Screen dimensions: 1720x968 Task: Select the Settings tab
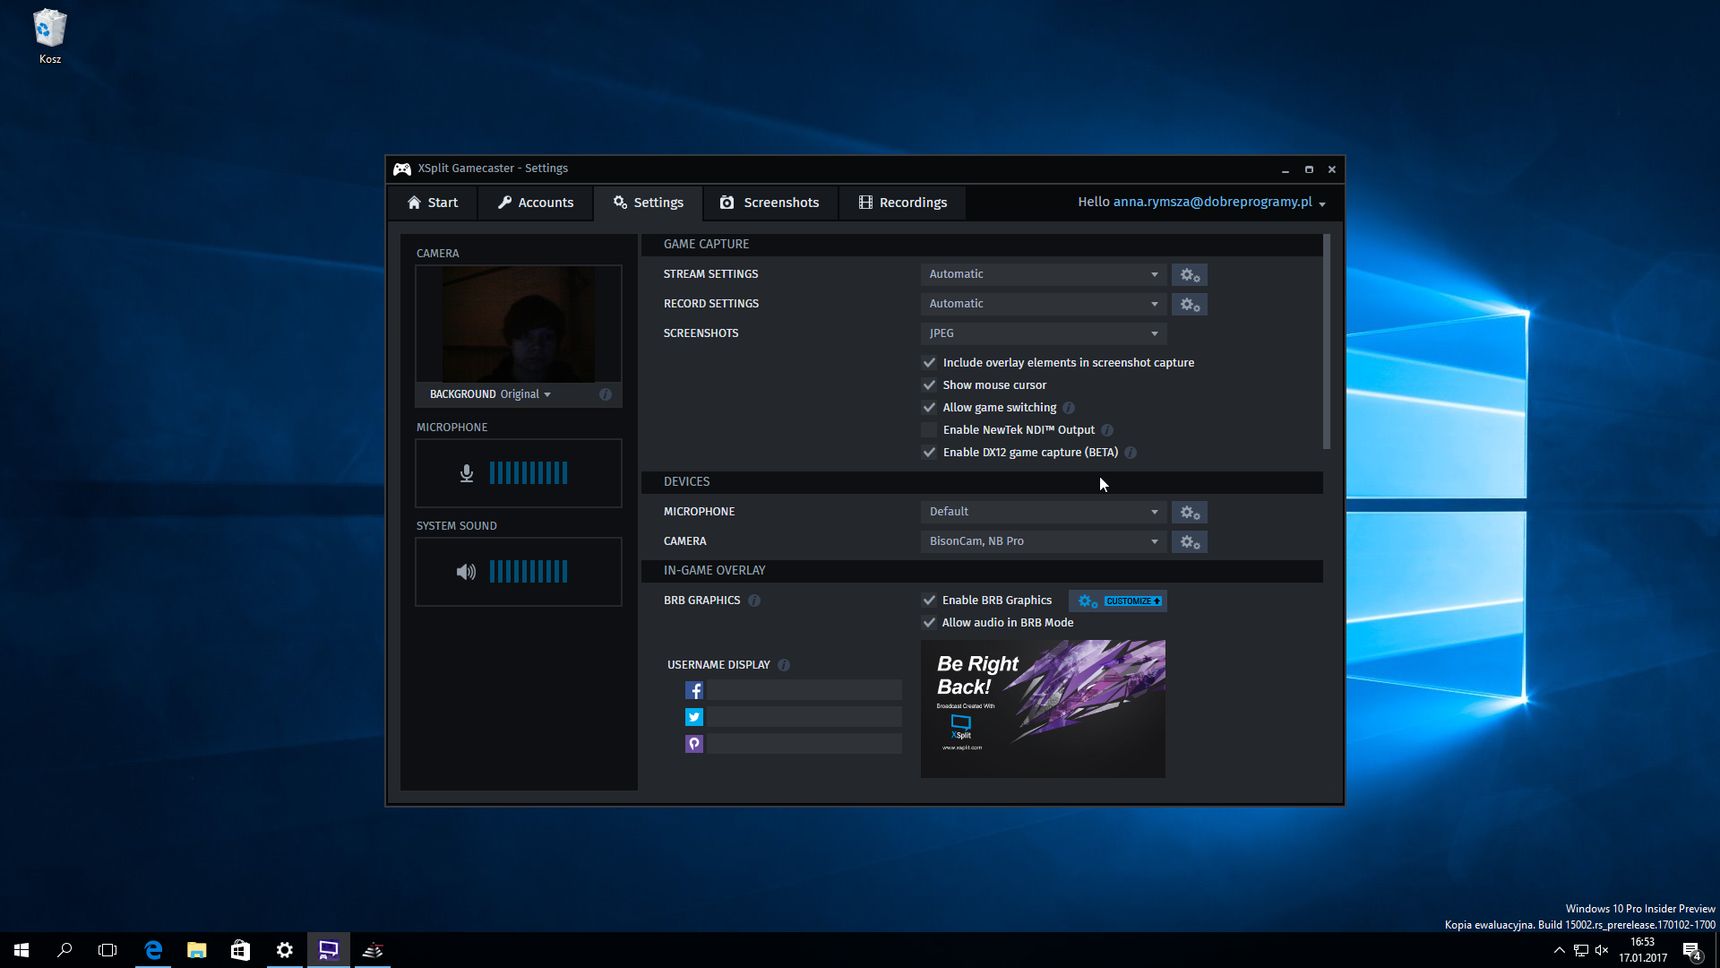pyautogui.click(x=648, y=203)
